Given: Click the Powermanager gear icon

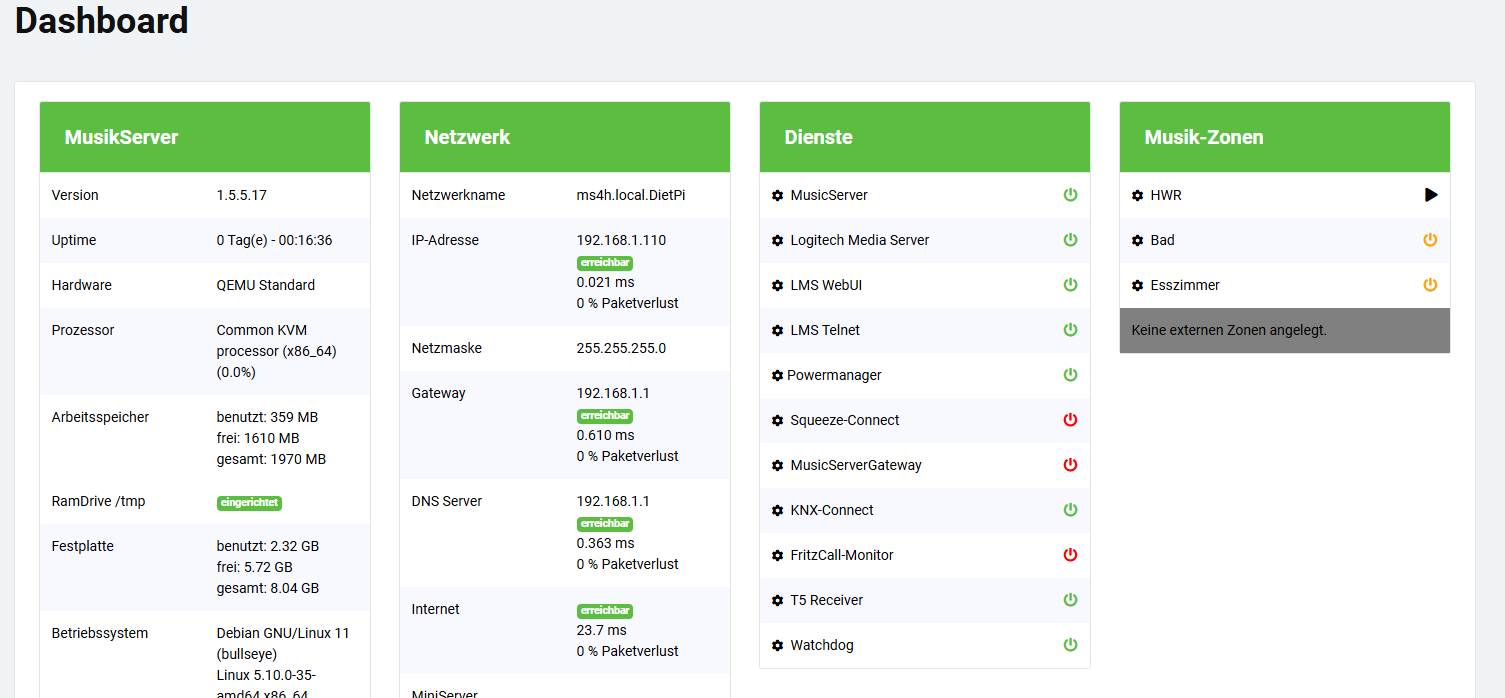Looking at the screenshot, I should 777,376.
